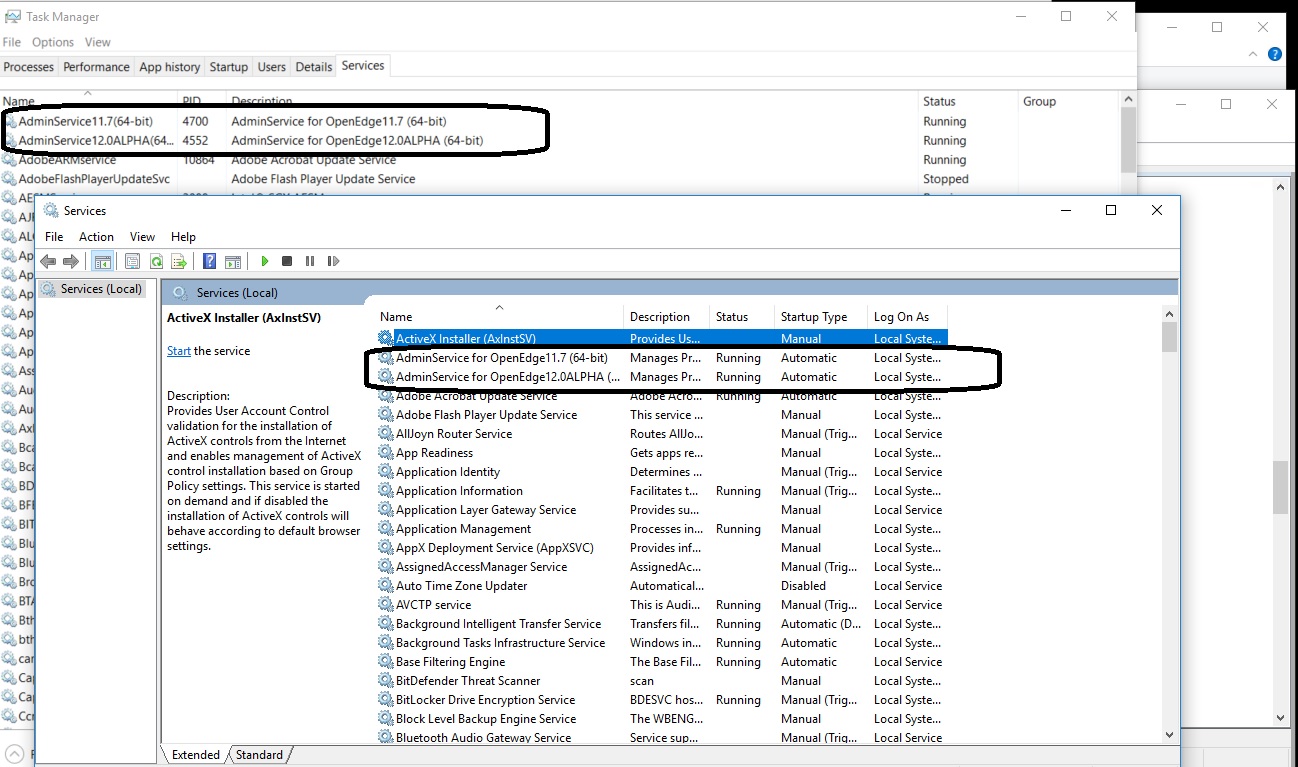Open Properties for the selected service

pos(132,261)
